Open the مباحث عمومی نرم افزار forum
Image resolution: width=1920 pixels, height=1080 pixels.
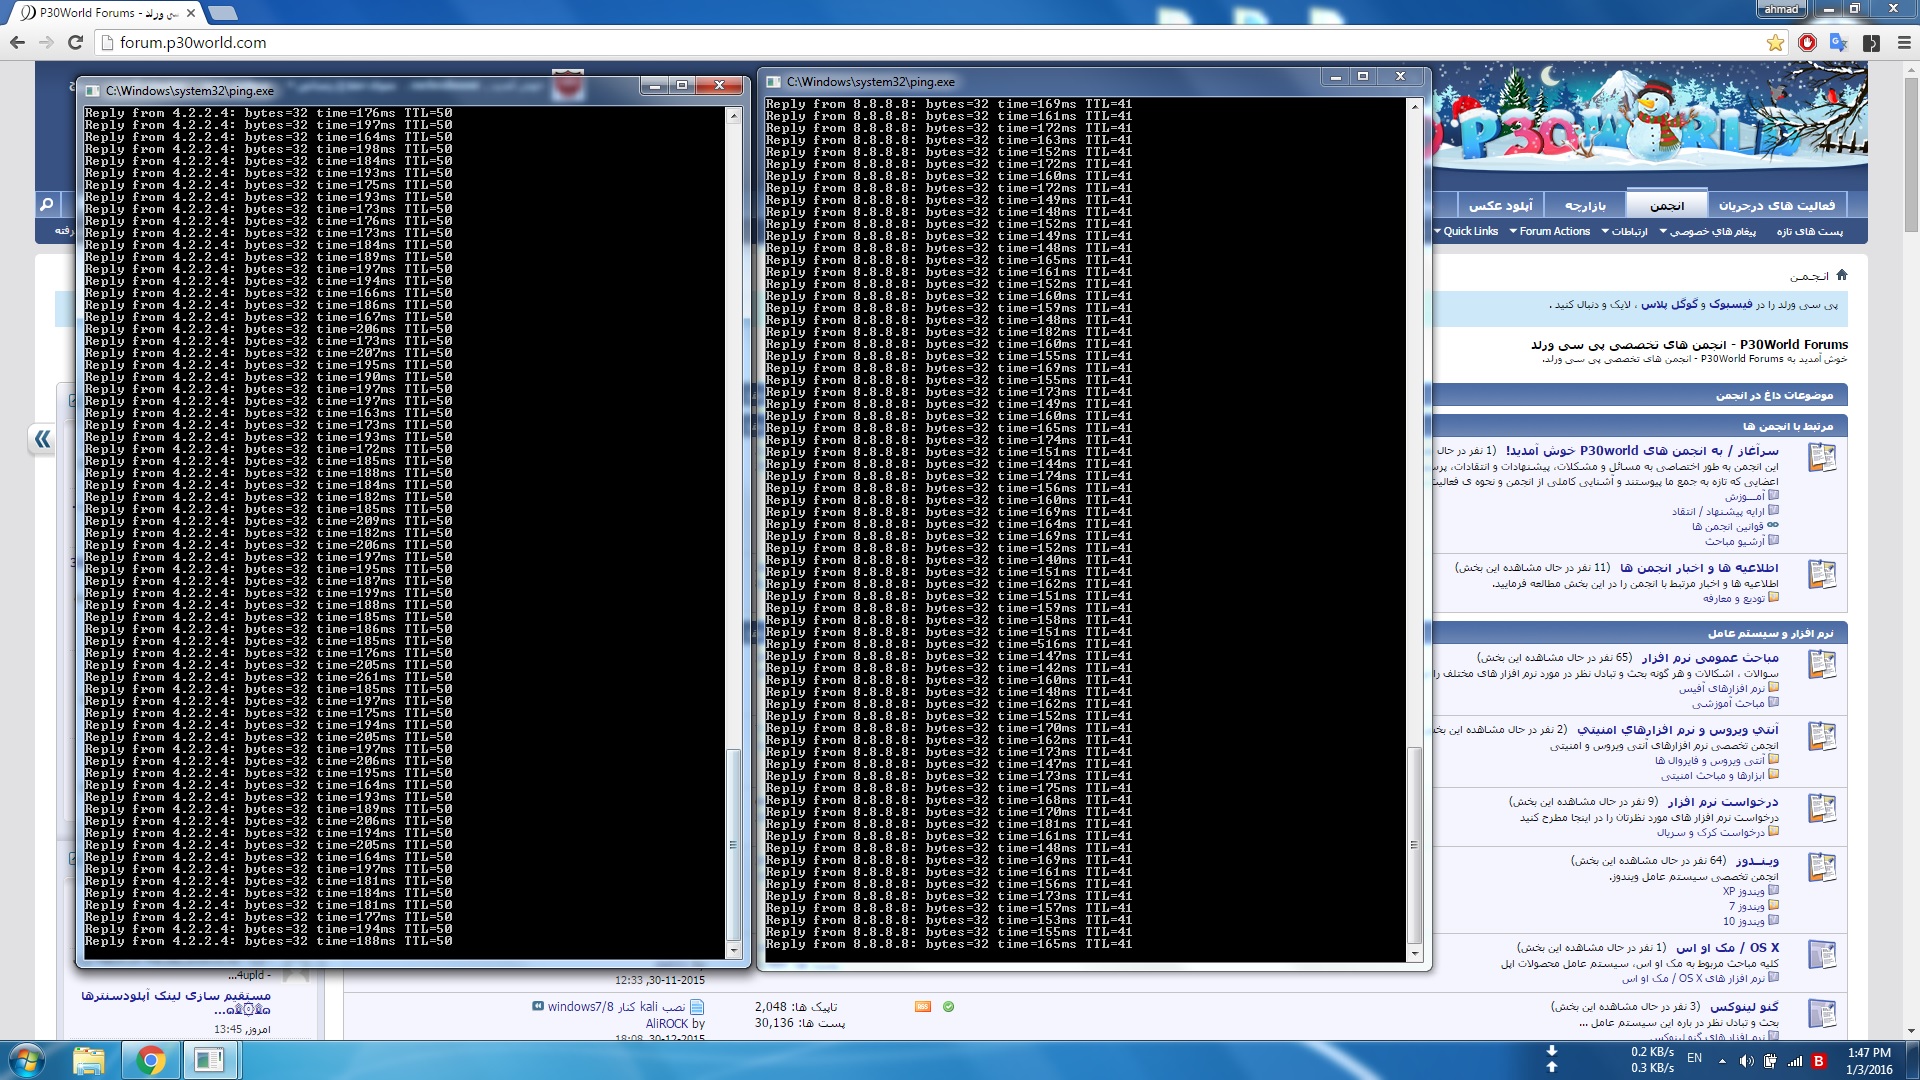pos(1710,657)
